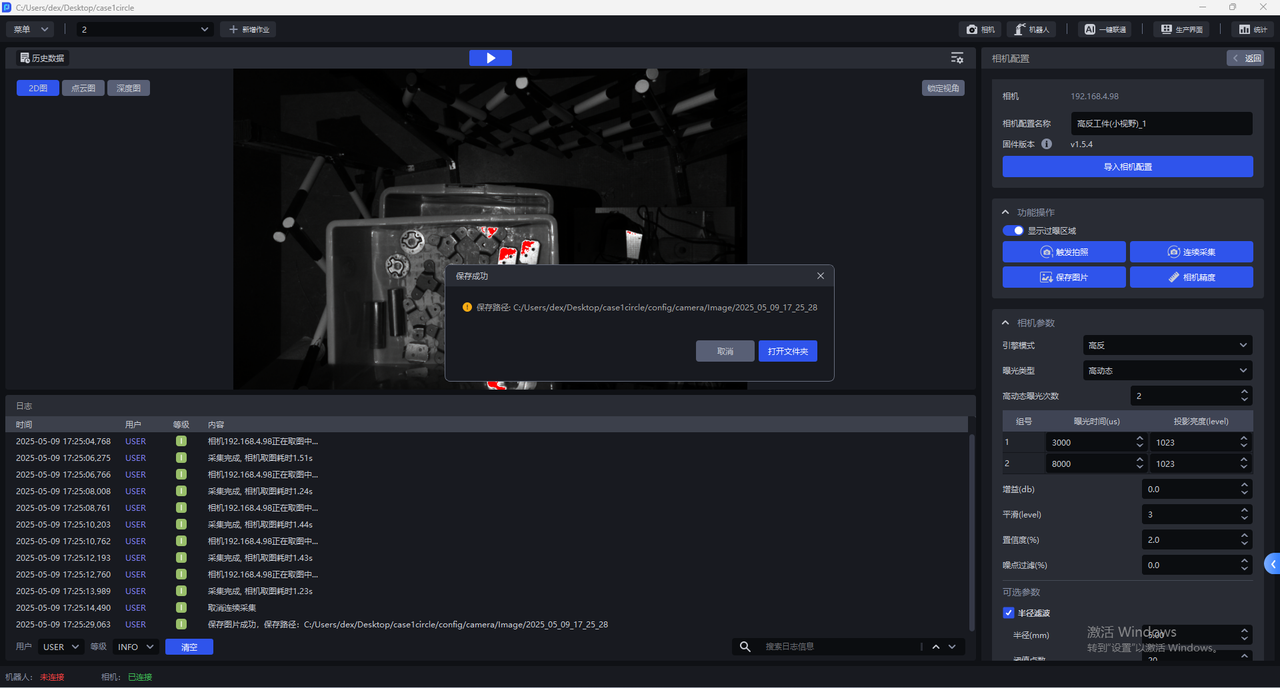
Task: Uncheck the radius filter (半径滤波) checkbox
Action: [x=1008, y=613]
